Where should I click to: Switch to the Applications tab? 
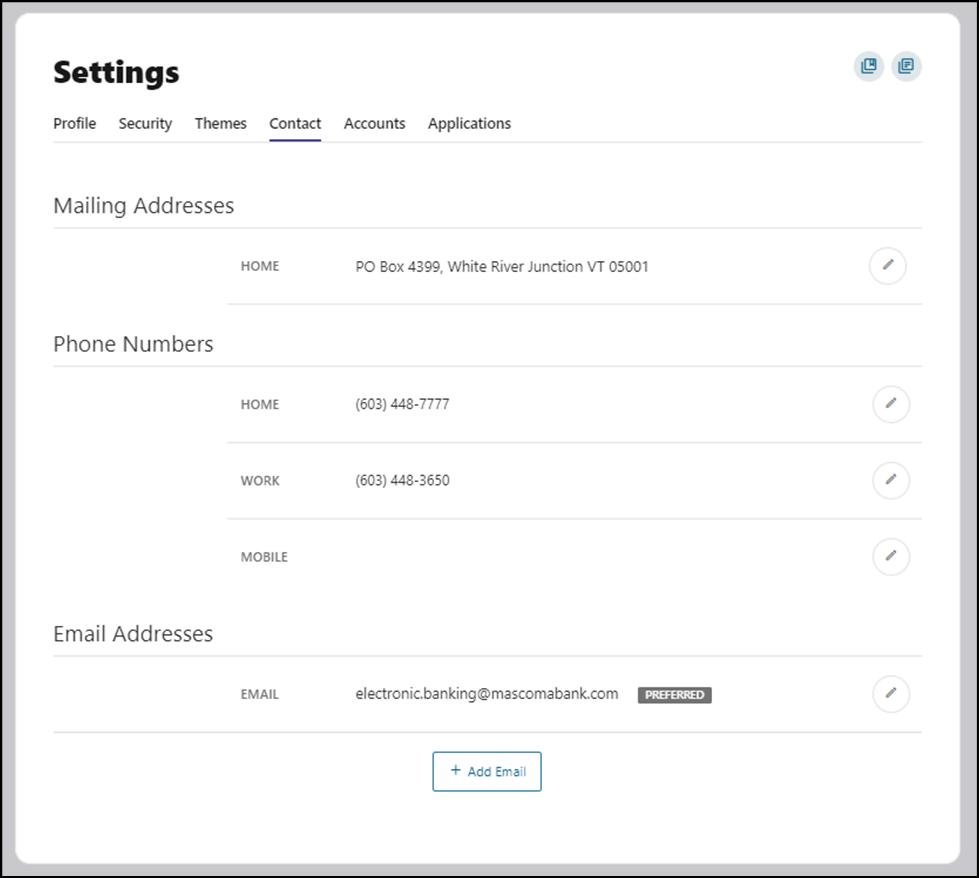[x=469, y=124]
